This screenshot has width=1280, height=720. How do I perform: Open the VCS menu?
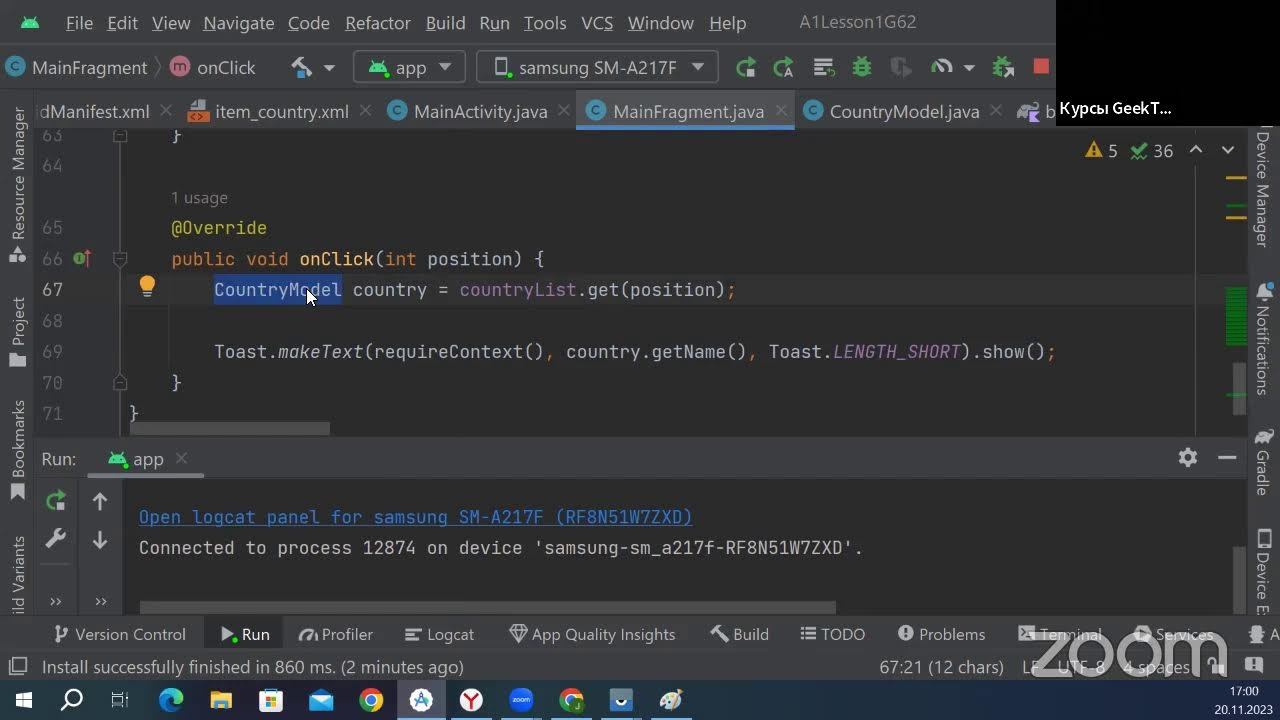coord(597,23)
